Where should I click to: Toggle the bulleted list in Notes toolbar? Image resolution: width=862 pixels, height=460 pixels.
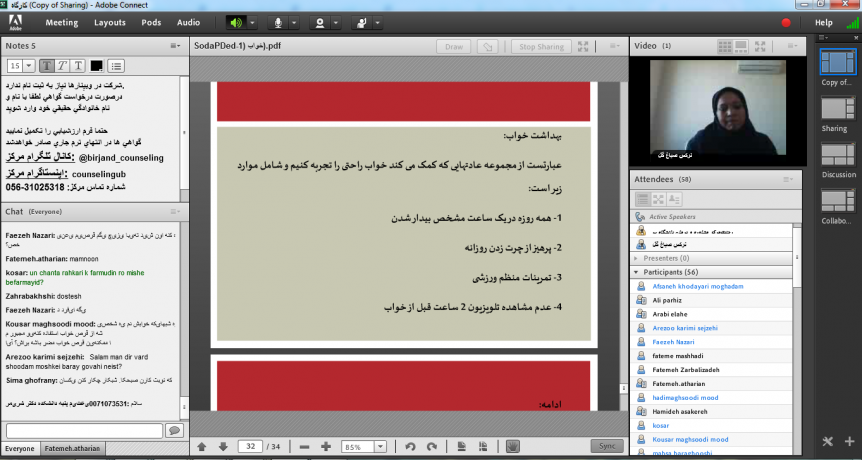coord(116,66)
